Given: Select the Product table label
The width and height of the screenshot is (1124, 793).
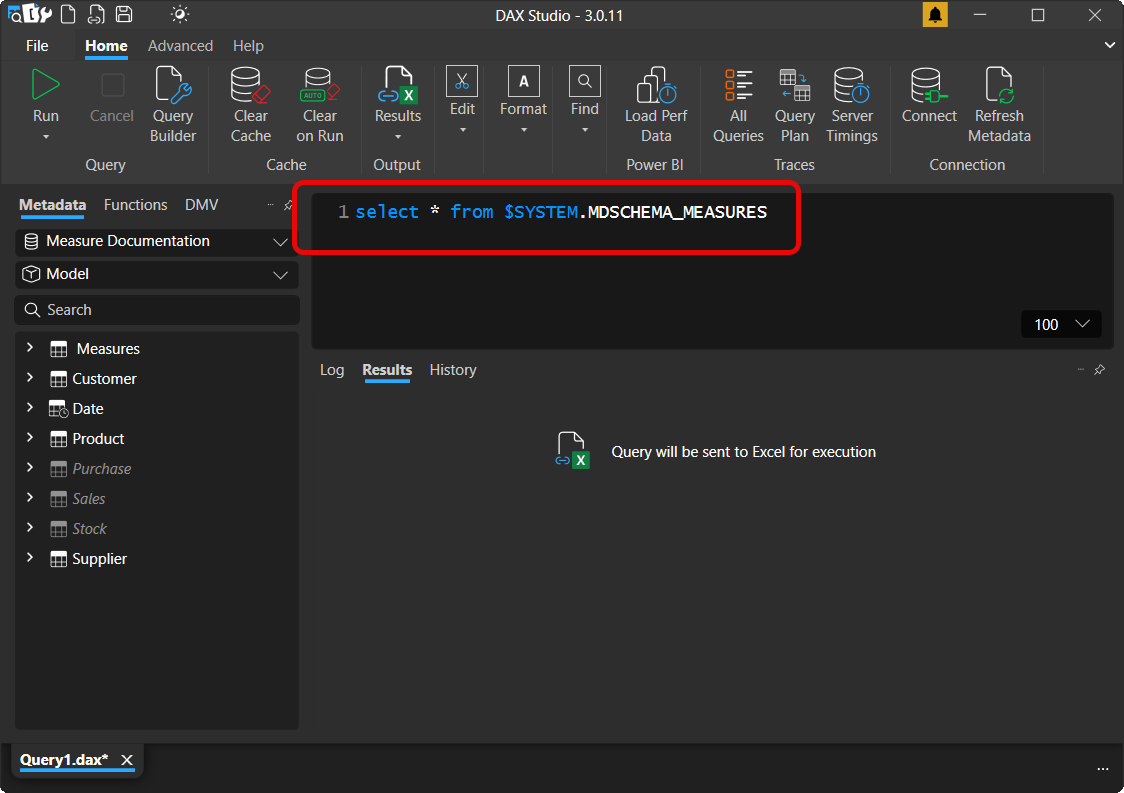Looking at the screenshot, I should (x=98, y=439).
